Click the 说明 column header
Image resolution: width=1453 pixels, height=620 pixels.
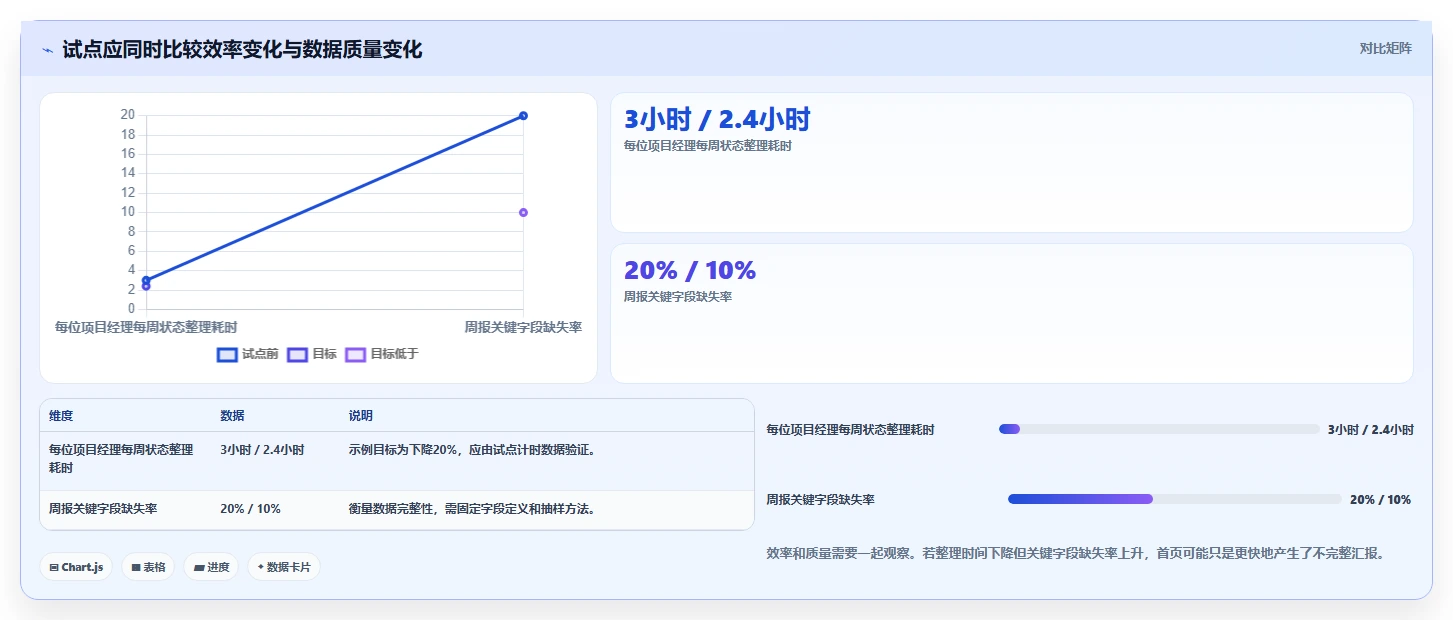[360, 416]
